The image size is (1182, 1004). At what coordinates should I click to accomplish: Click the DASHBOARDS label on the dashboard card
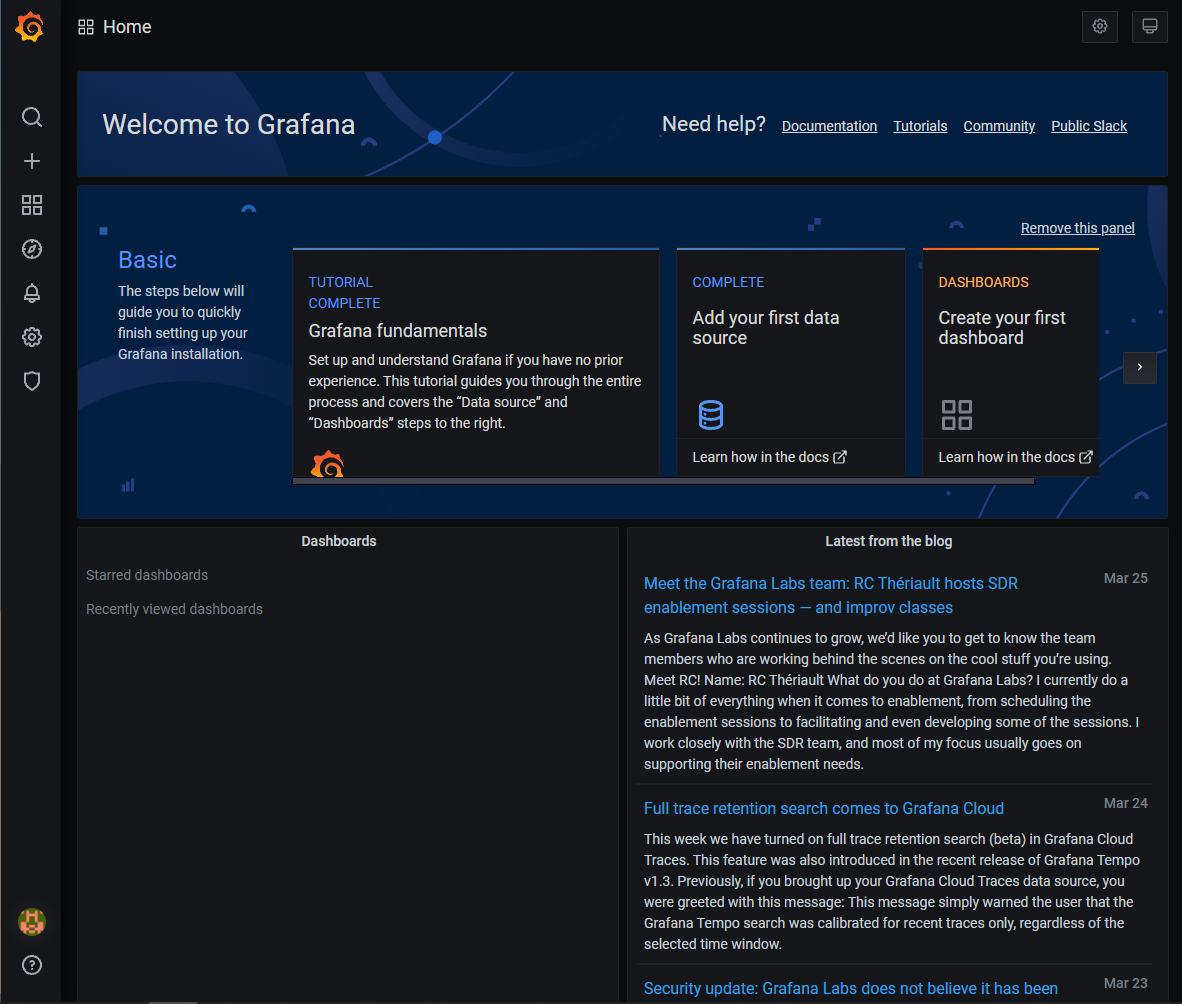983,282
